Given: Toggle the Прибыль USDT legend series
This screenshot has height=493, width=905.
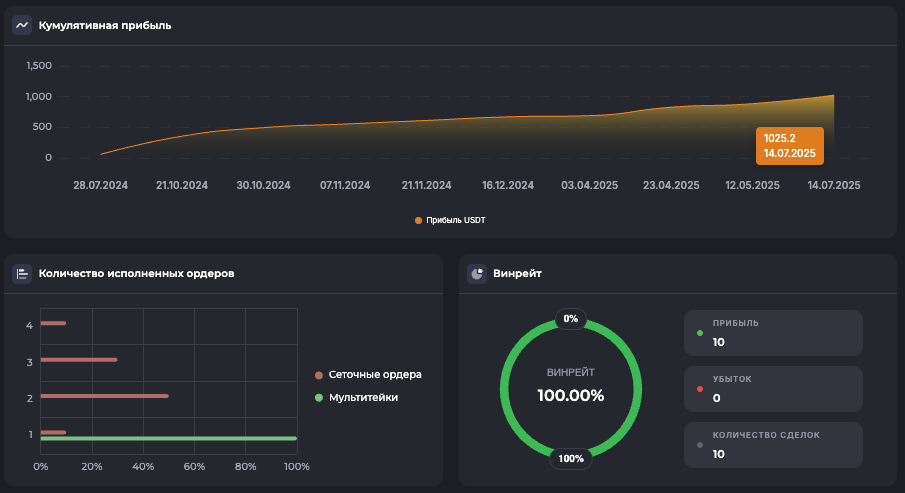Looking at the screenshot, I should 449,220.
